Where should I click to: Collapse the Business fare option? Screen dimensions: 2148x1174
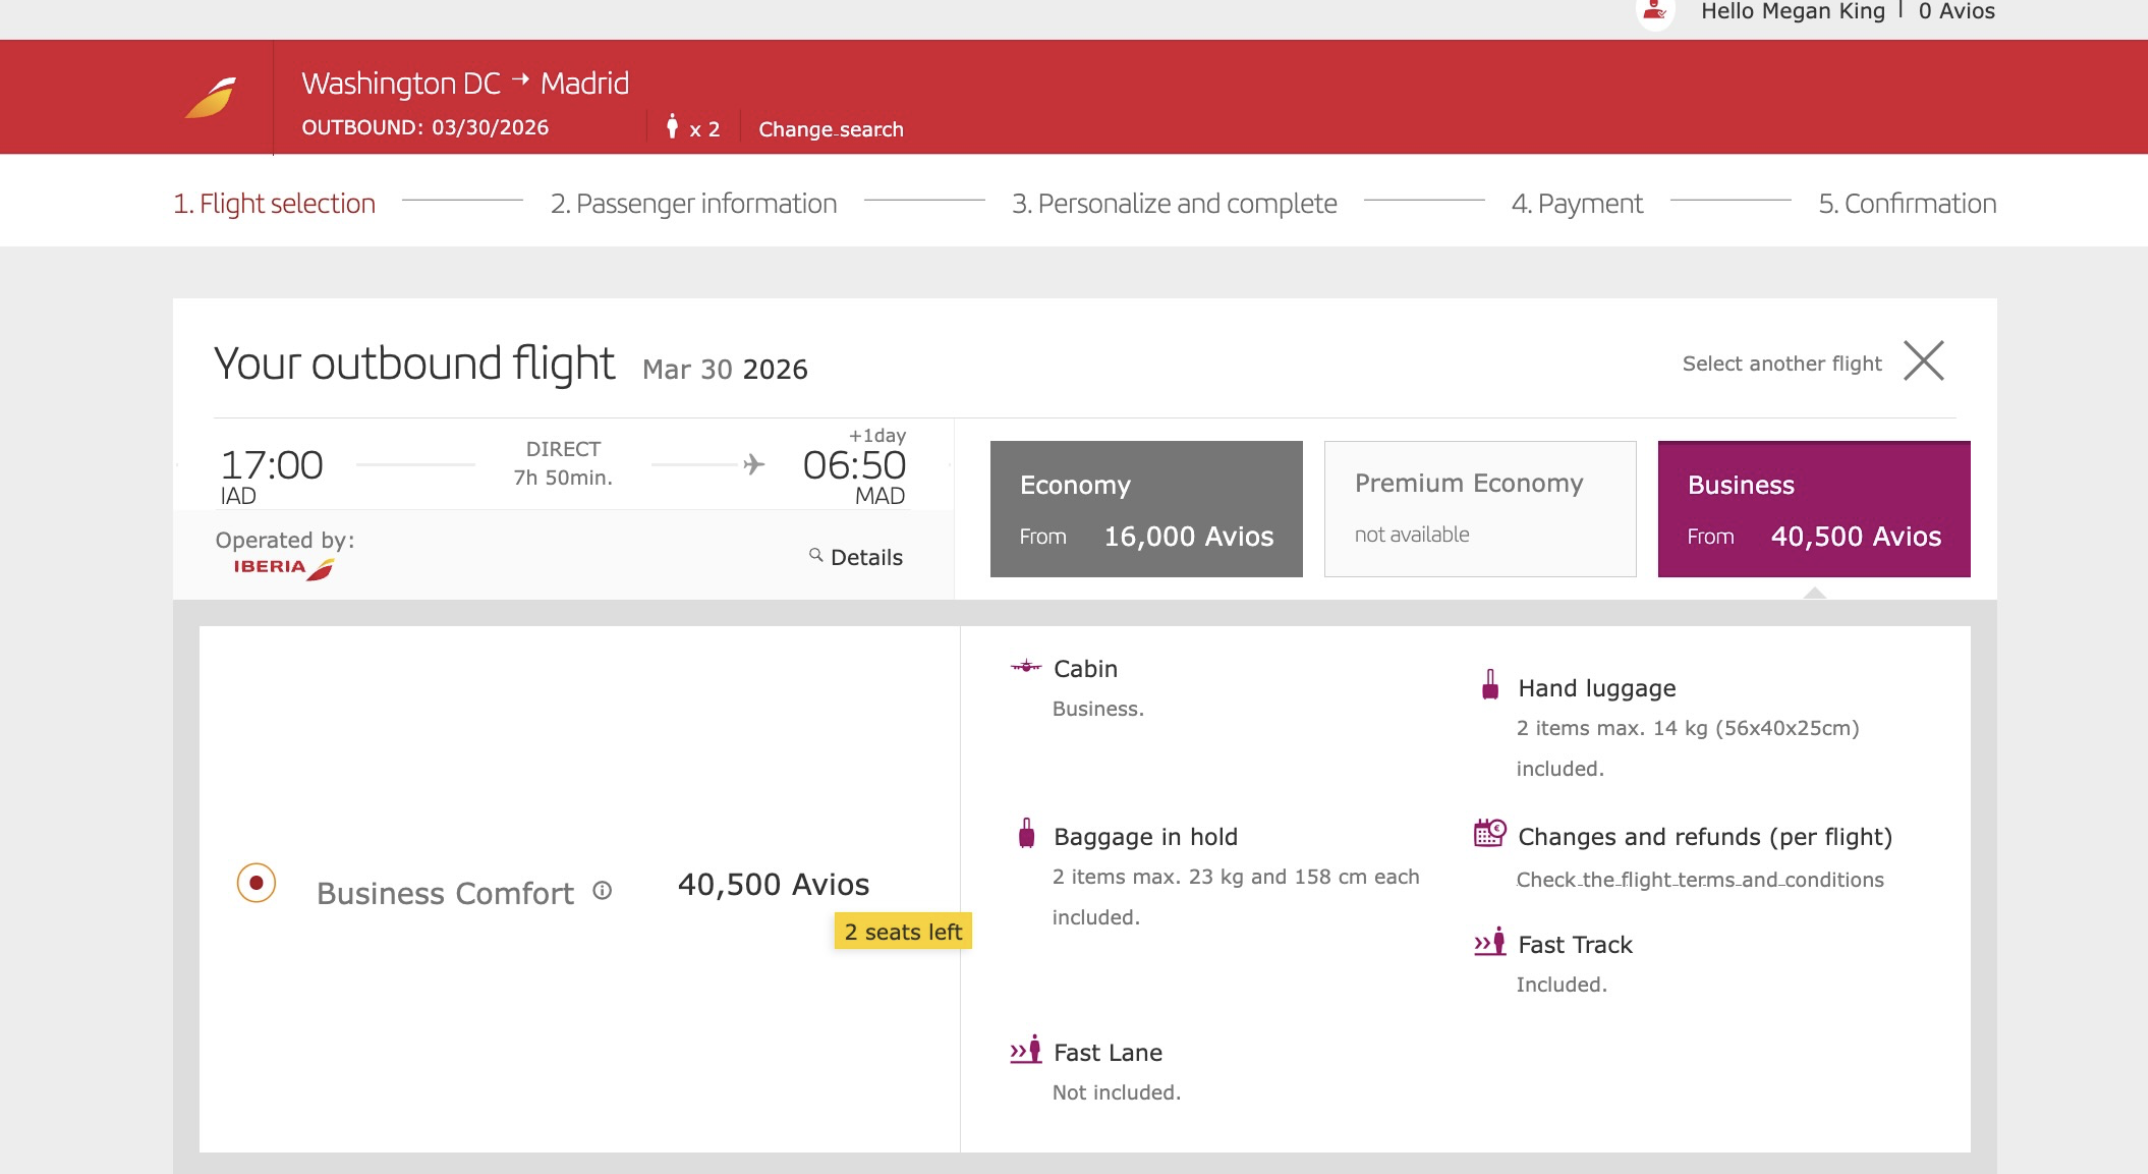pyautogui.click(x=1813, y=509)
